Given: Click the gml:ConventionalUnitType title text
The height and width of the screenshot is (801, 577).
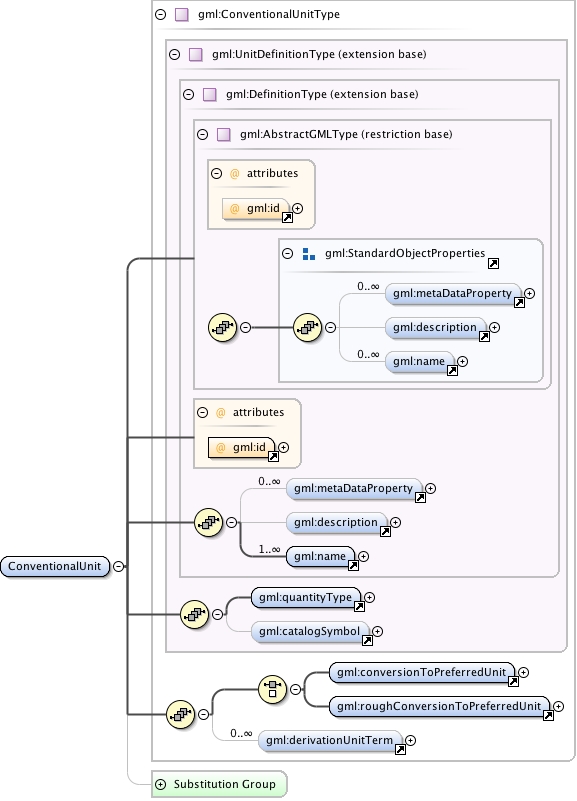Looking at the screenshot, I should [269, 14].
